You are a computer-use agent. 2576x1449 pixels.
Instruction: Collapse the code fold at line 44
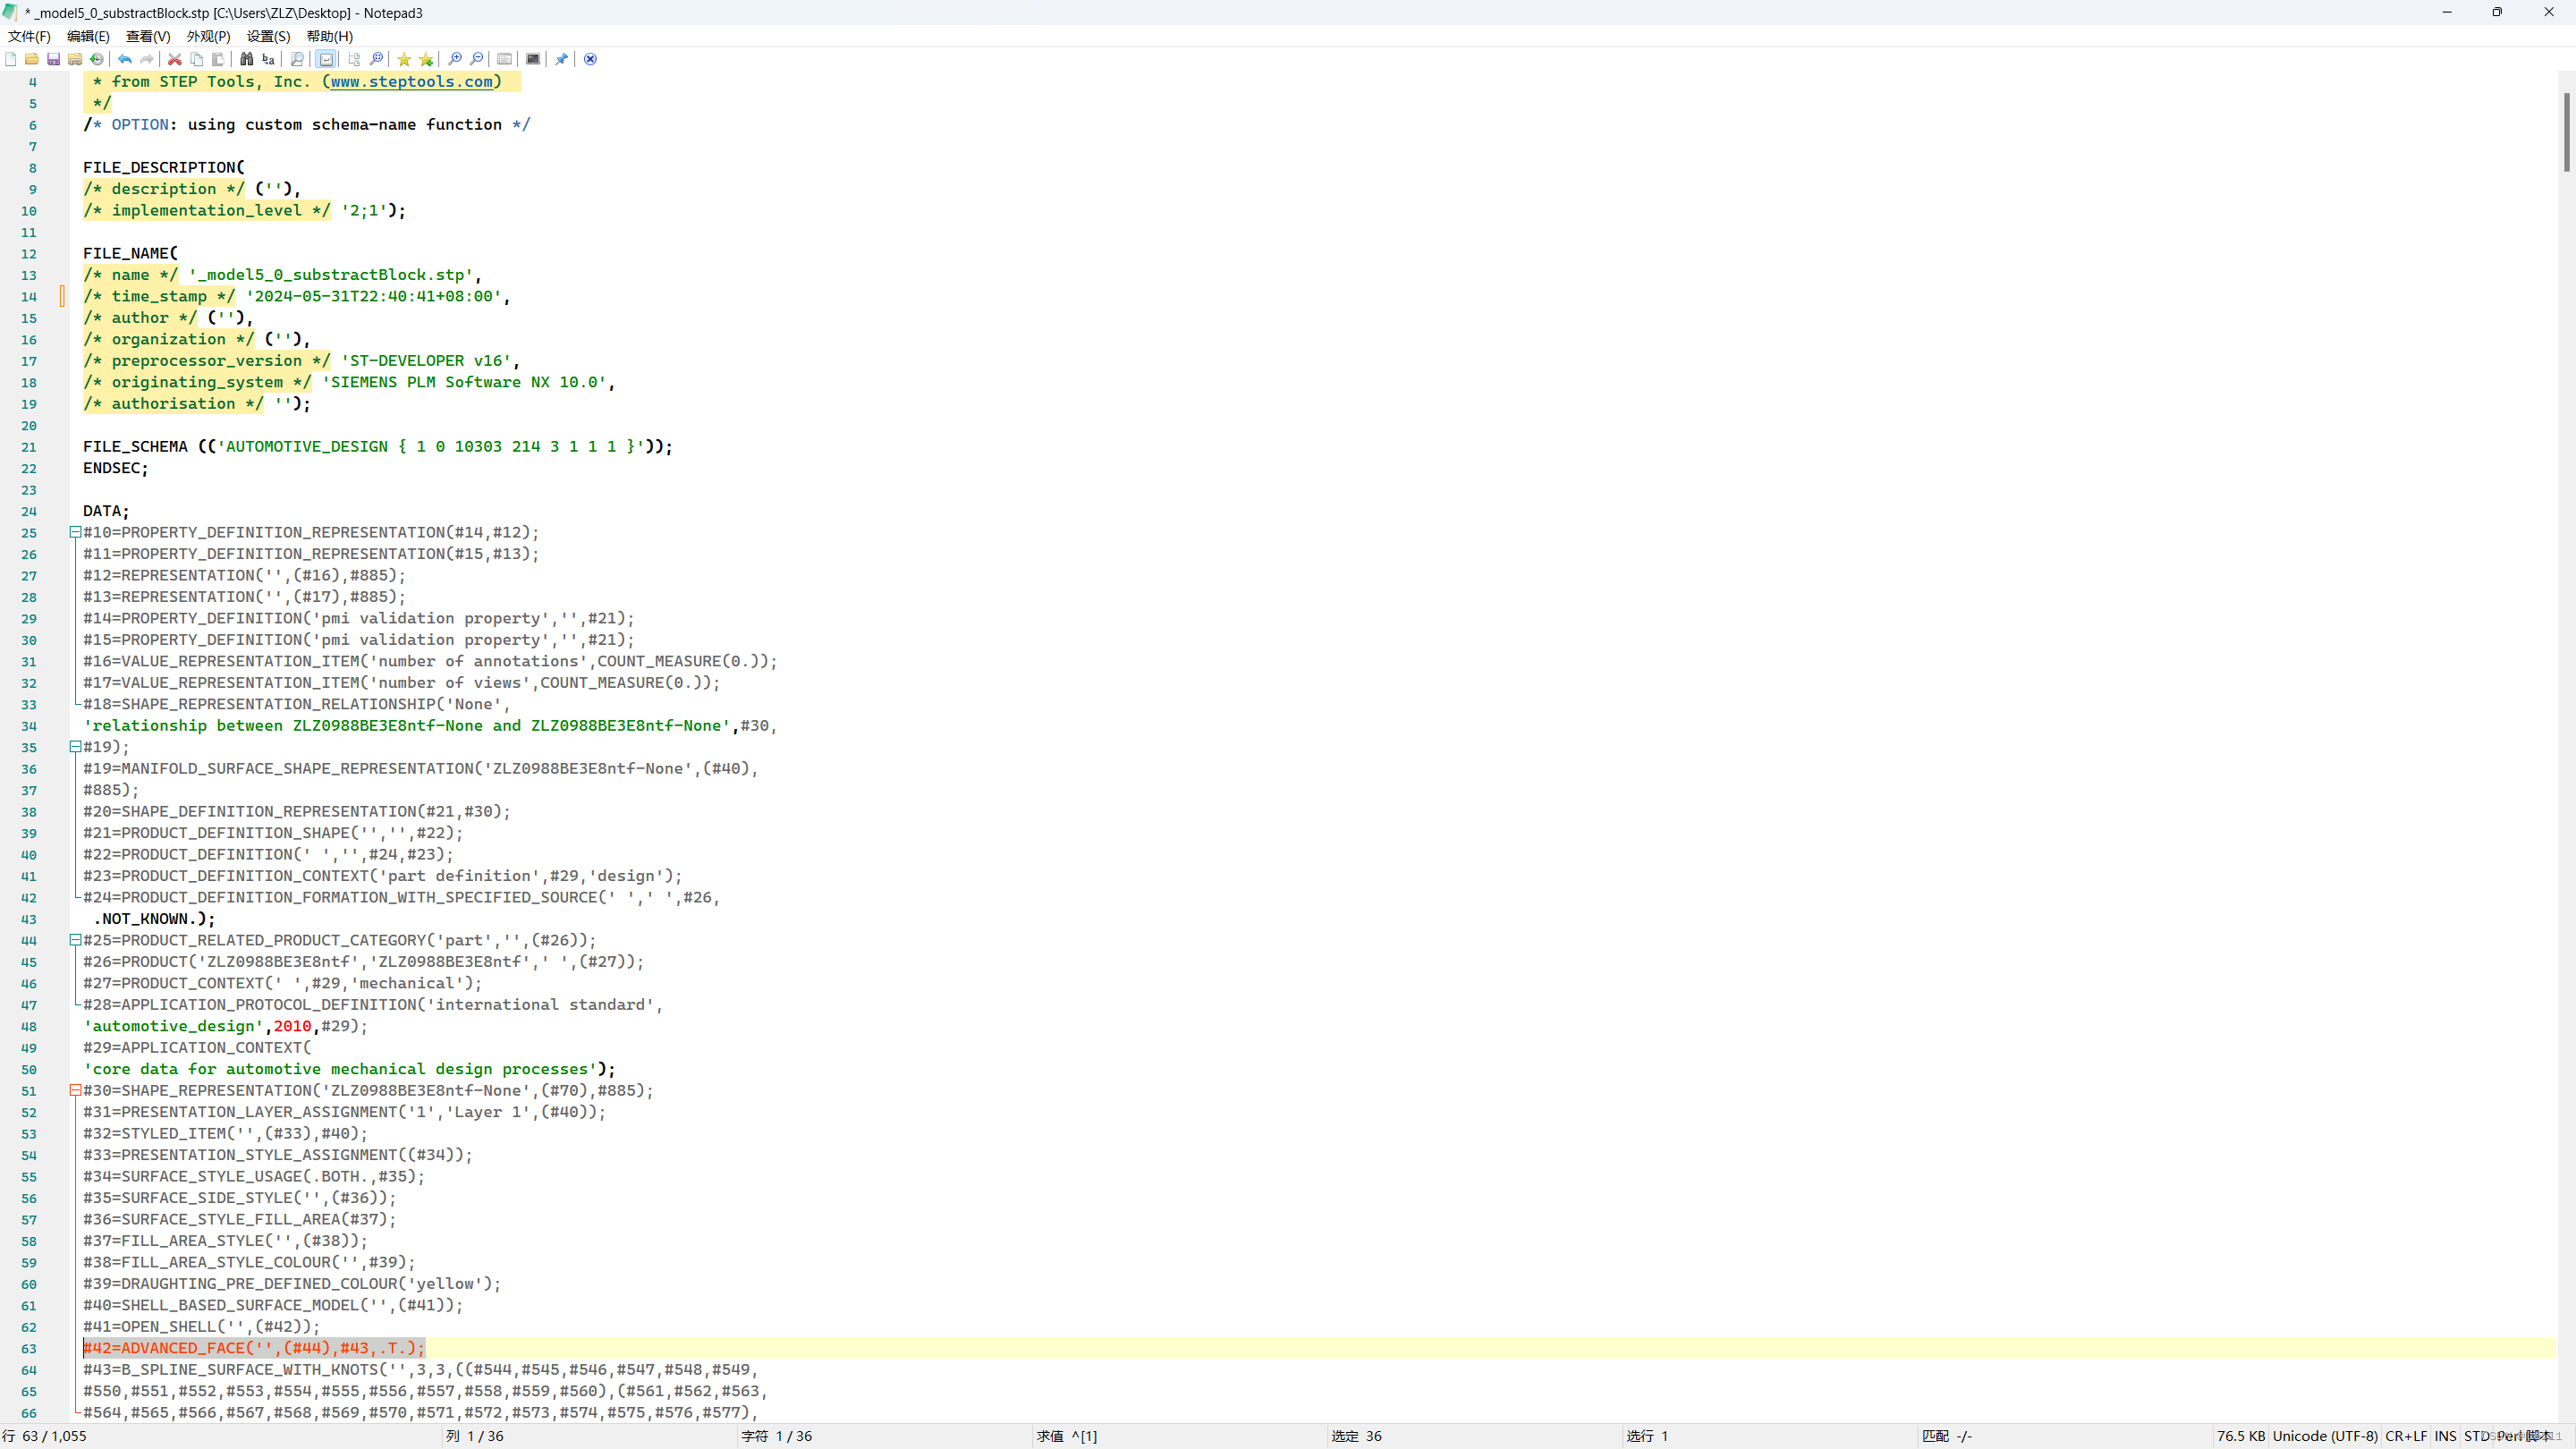75,940
